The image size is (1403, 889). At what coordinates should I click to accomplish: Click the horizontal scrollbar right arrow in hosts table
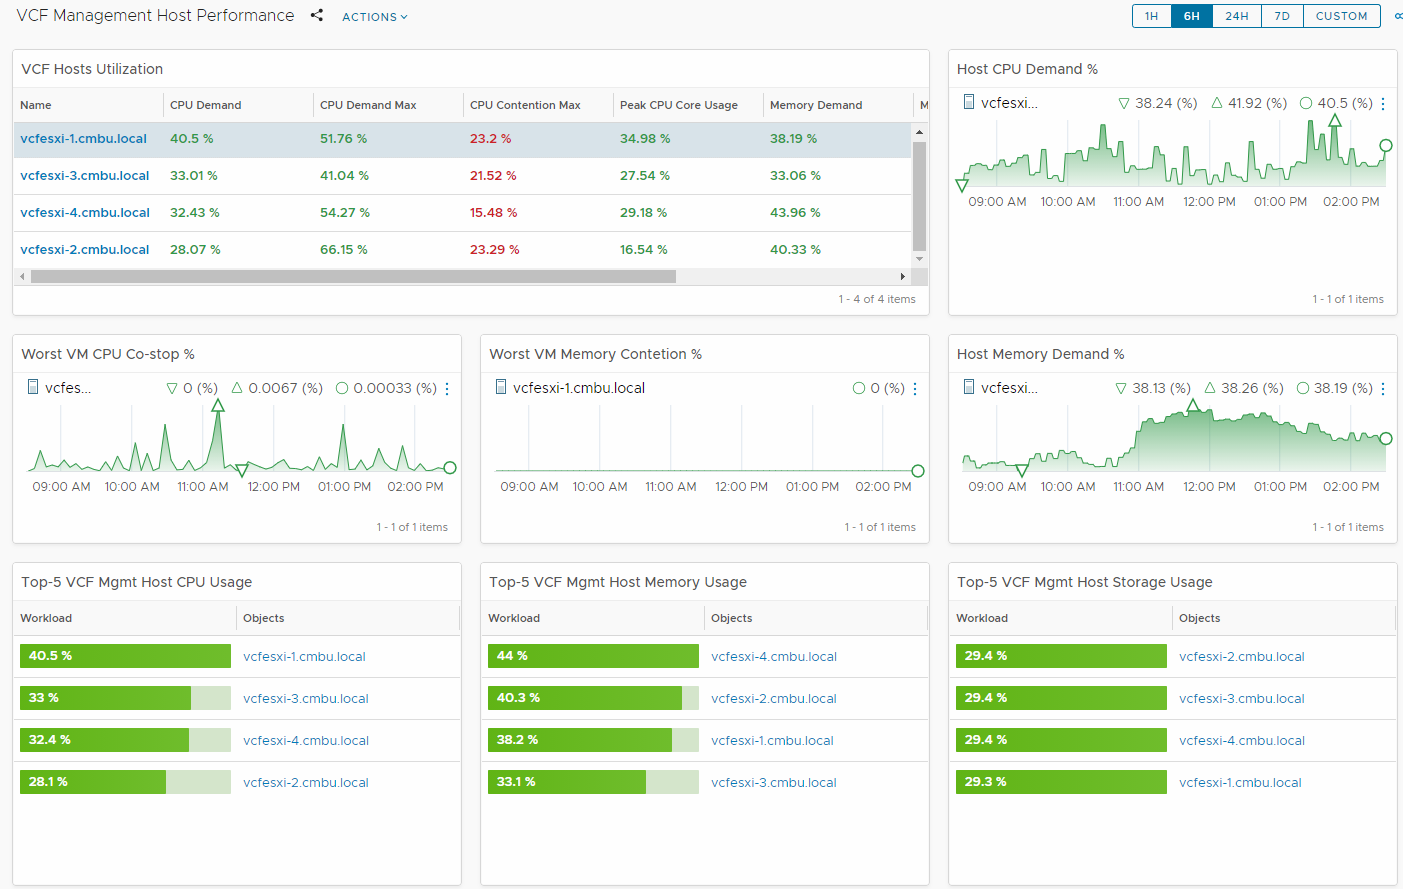tap(903, 277)
